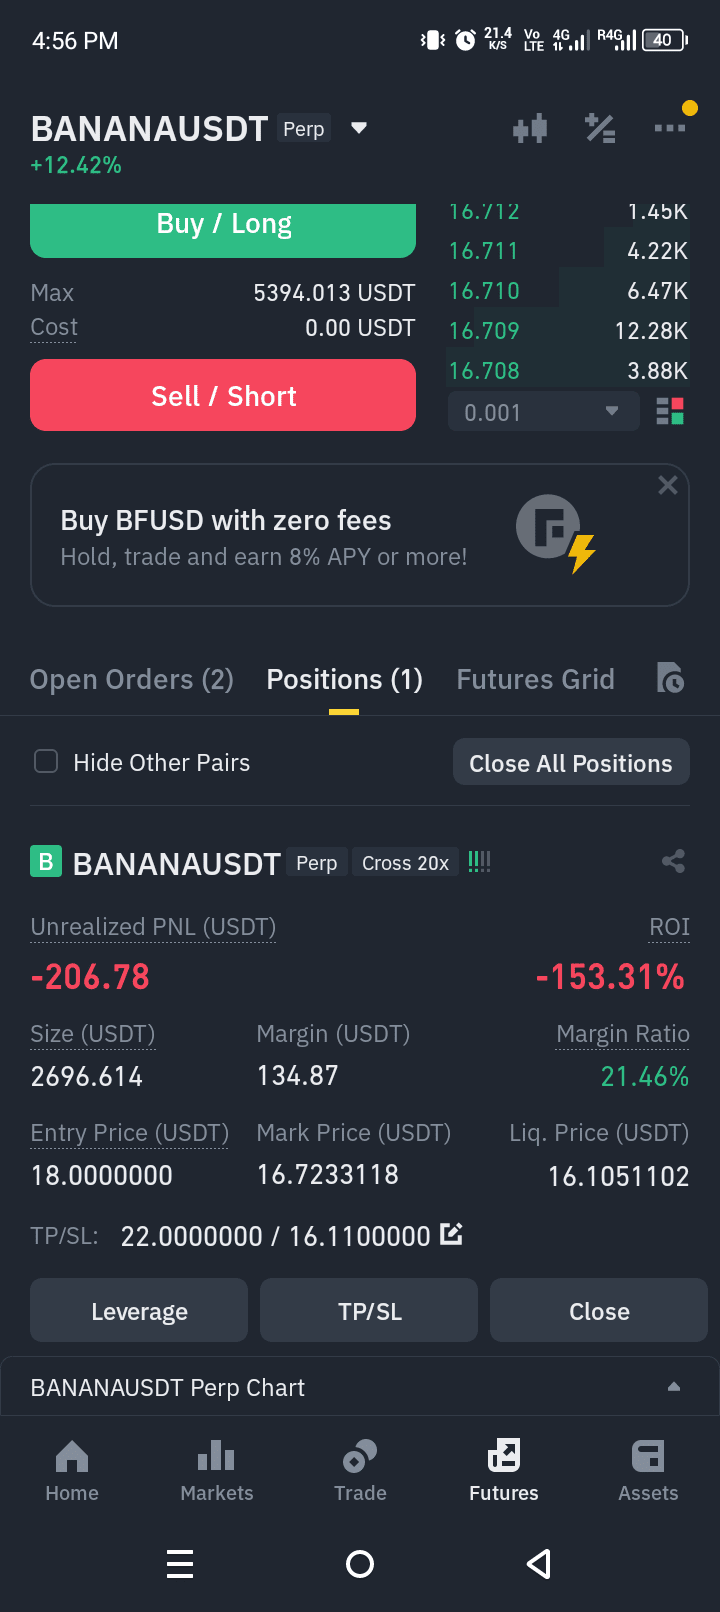Screen dimensions: 720x1612
Task: Open the order history clock icon
Action: [670, 677]
